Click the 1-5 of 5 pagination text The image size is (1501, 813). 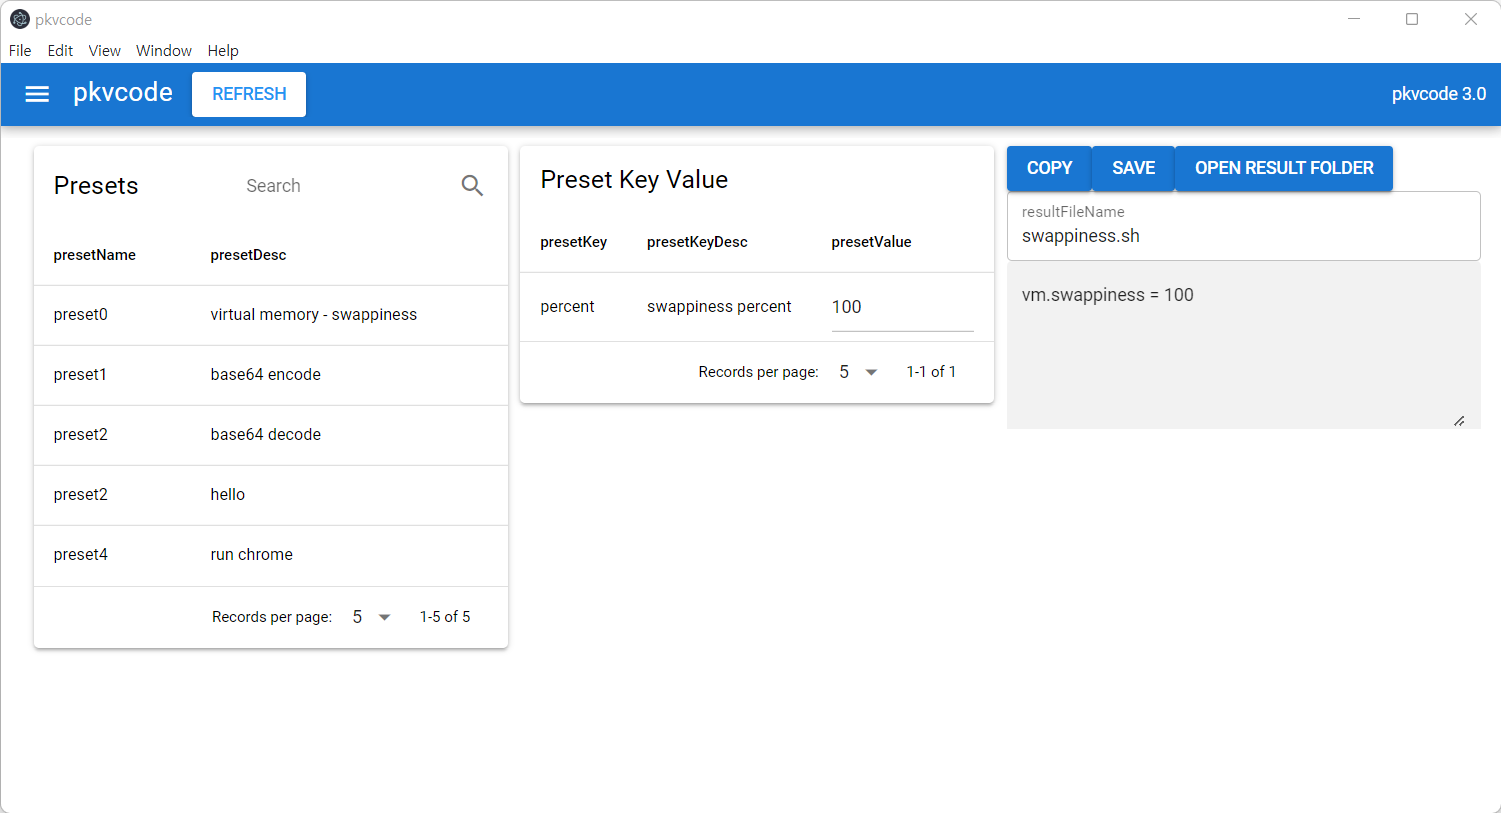point(445,617)
